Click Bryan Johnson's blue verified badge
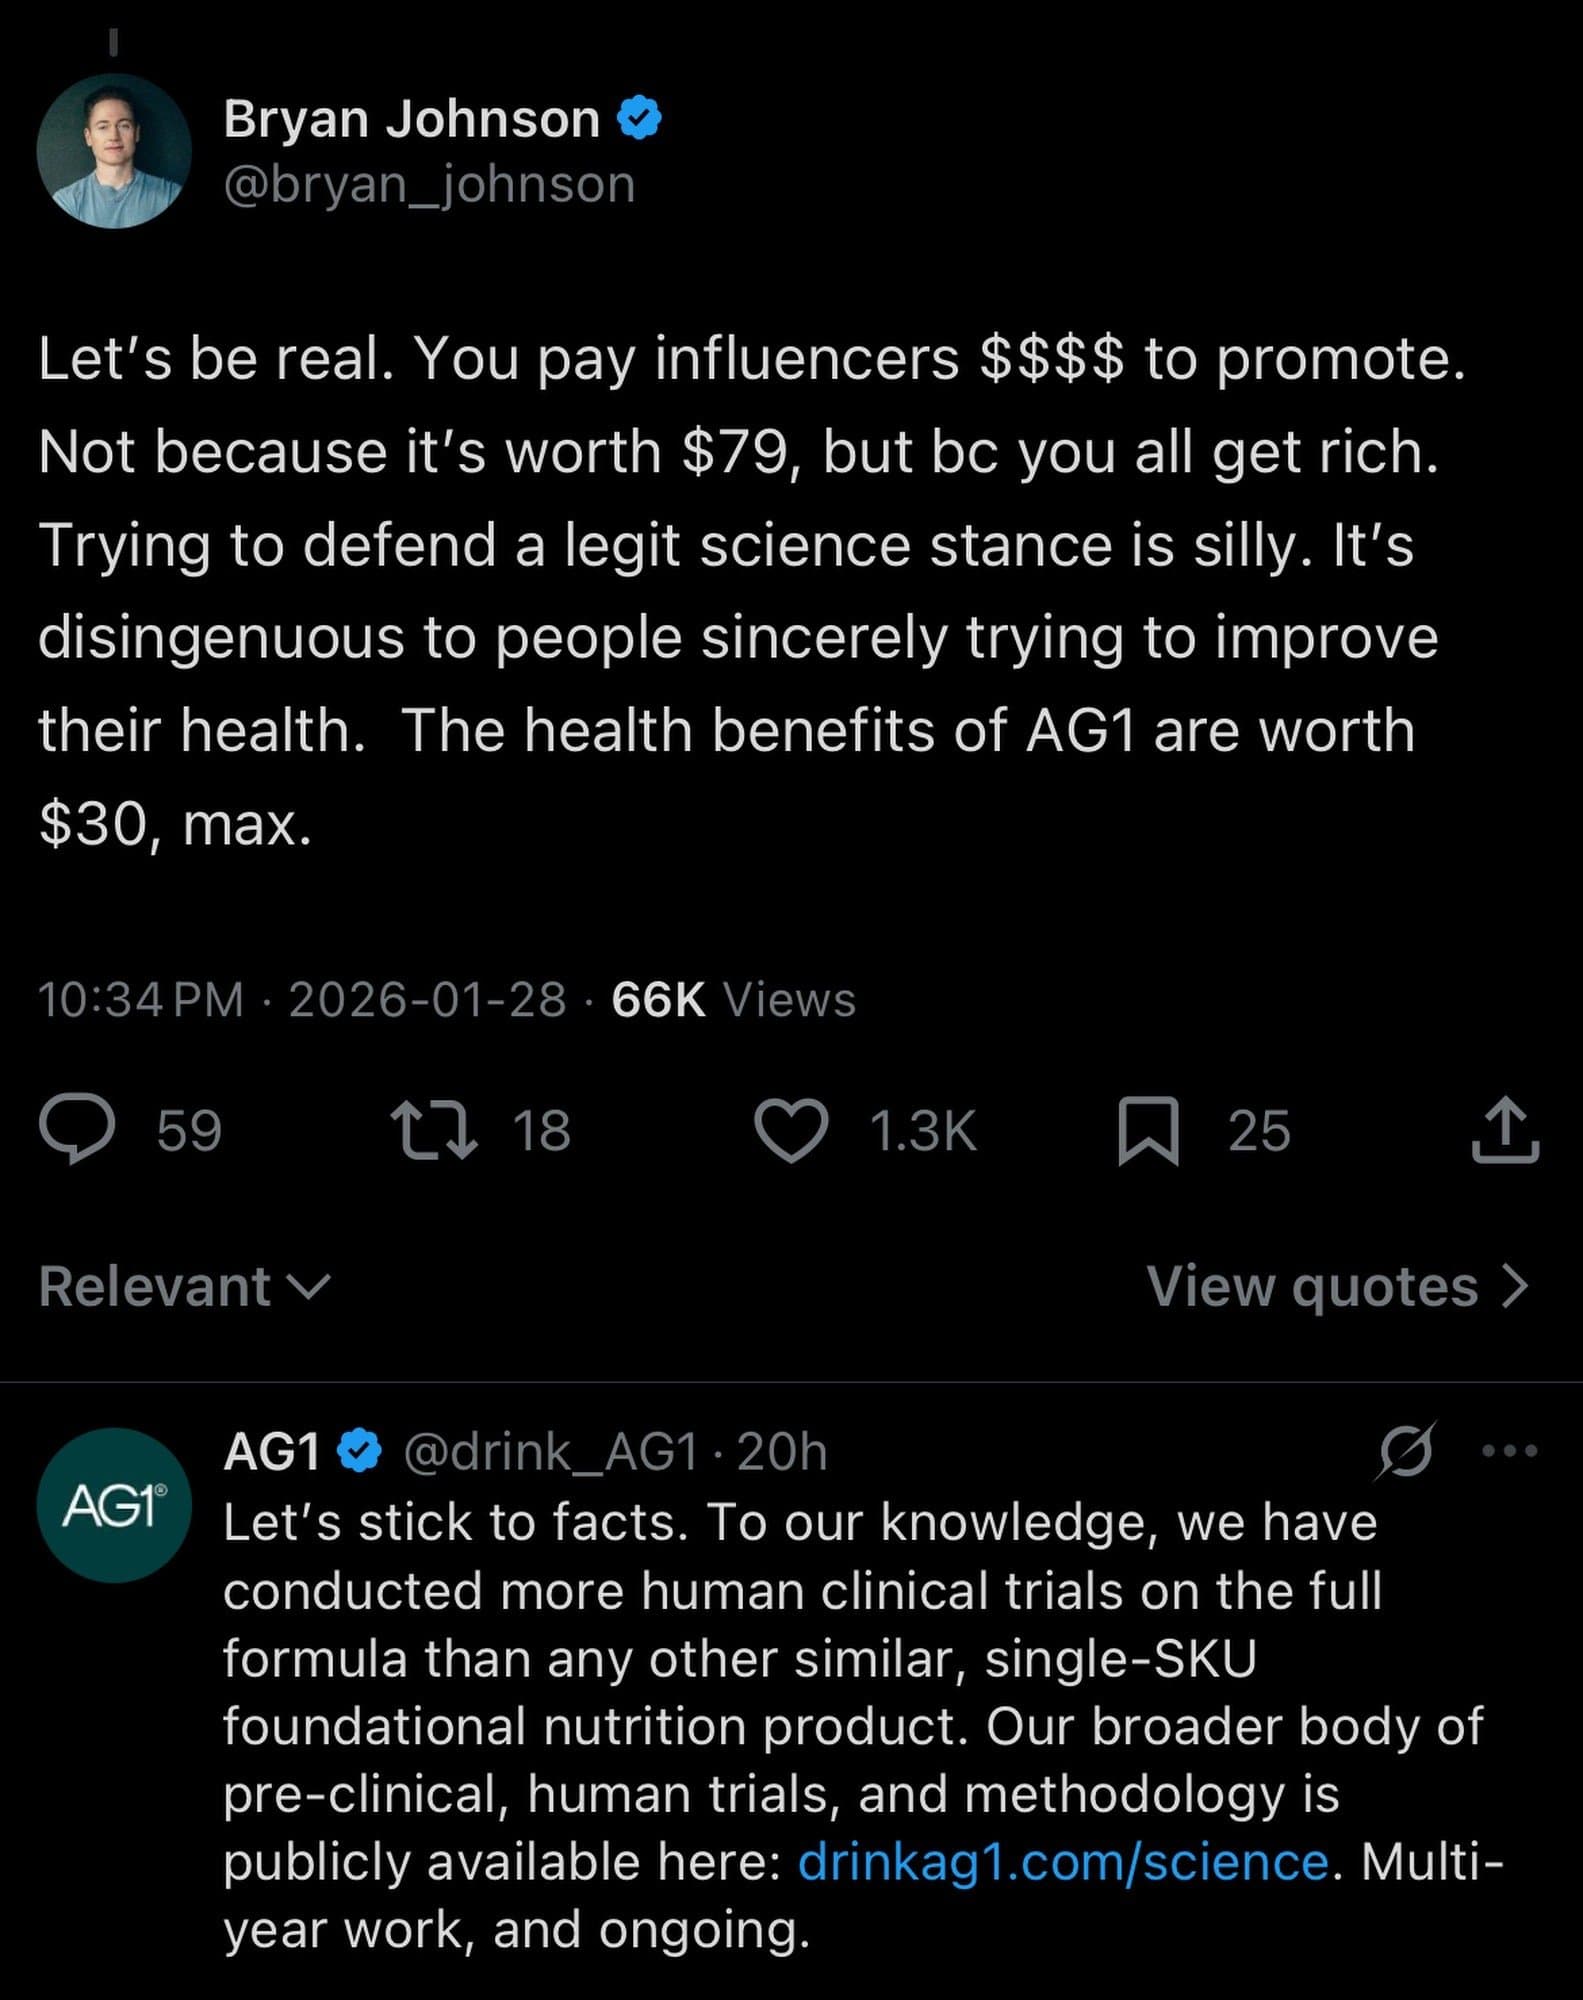Viewport: 1583px width, 2000px height. 639,119
